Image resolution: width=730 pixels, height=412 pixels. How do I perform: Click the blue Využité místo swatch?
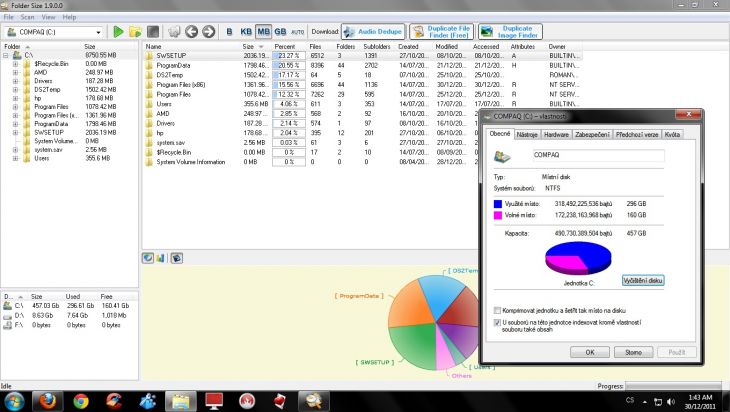[498, 204]
